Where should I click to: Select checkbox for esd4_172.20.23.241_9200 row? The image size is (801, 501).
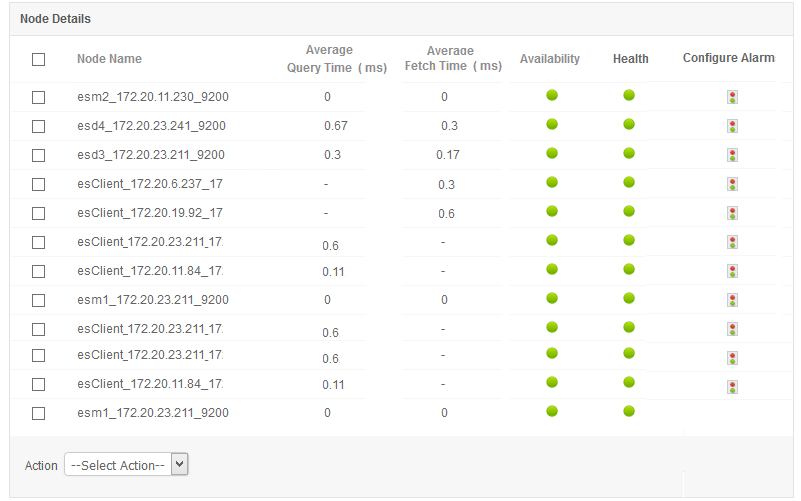click(39, 127)
